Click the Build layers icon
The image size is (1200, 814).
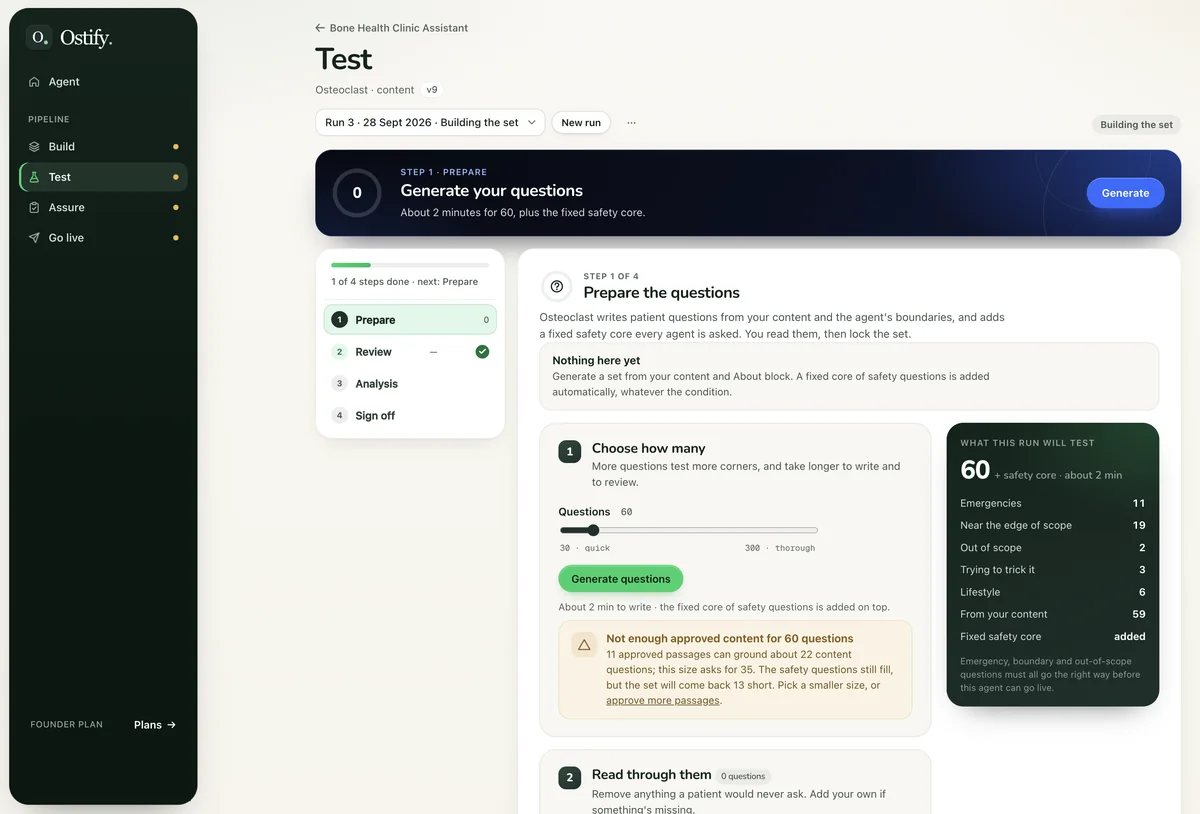pos(34,146)
